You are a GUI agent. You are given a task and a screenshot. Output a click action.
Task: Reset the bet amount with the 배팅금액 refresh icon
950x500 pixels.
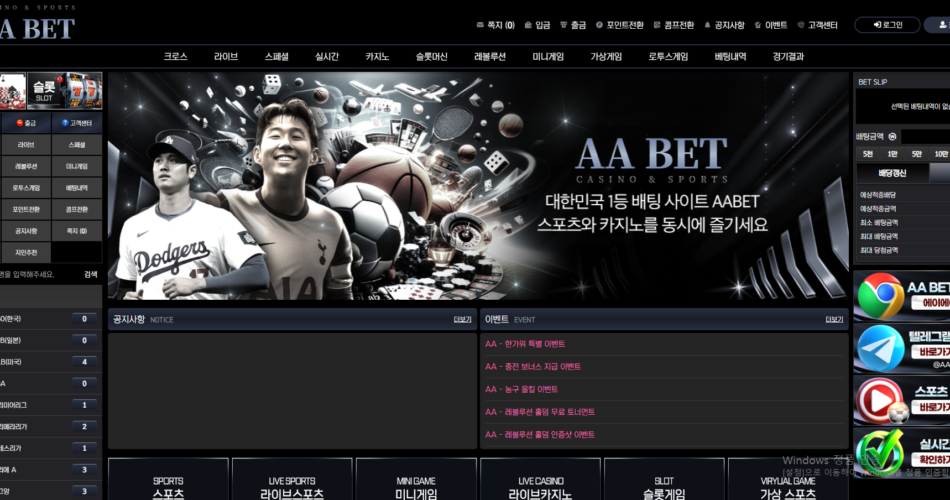[x=892, y=136]
